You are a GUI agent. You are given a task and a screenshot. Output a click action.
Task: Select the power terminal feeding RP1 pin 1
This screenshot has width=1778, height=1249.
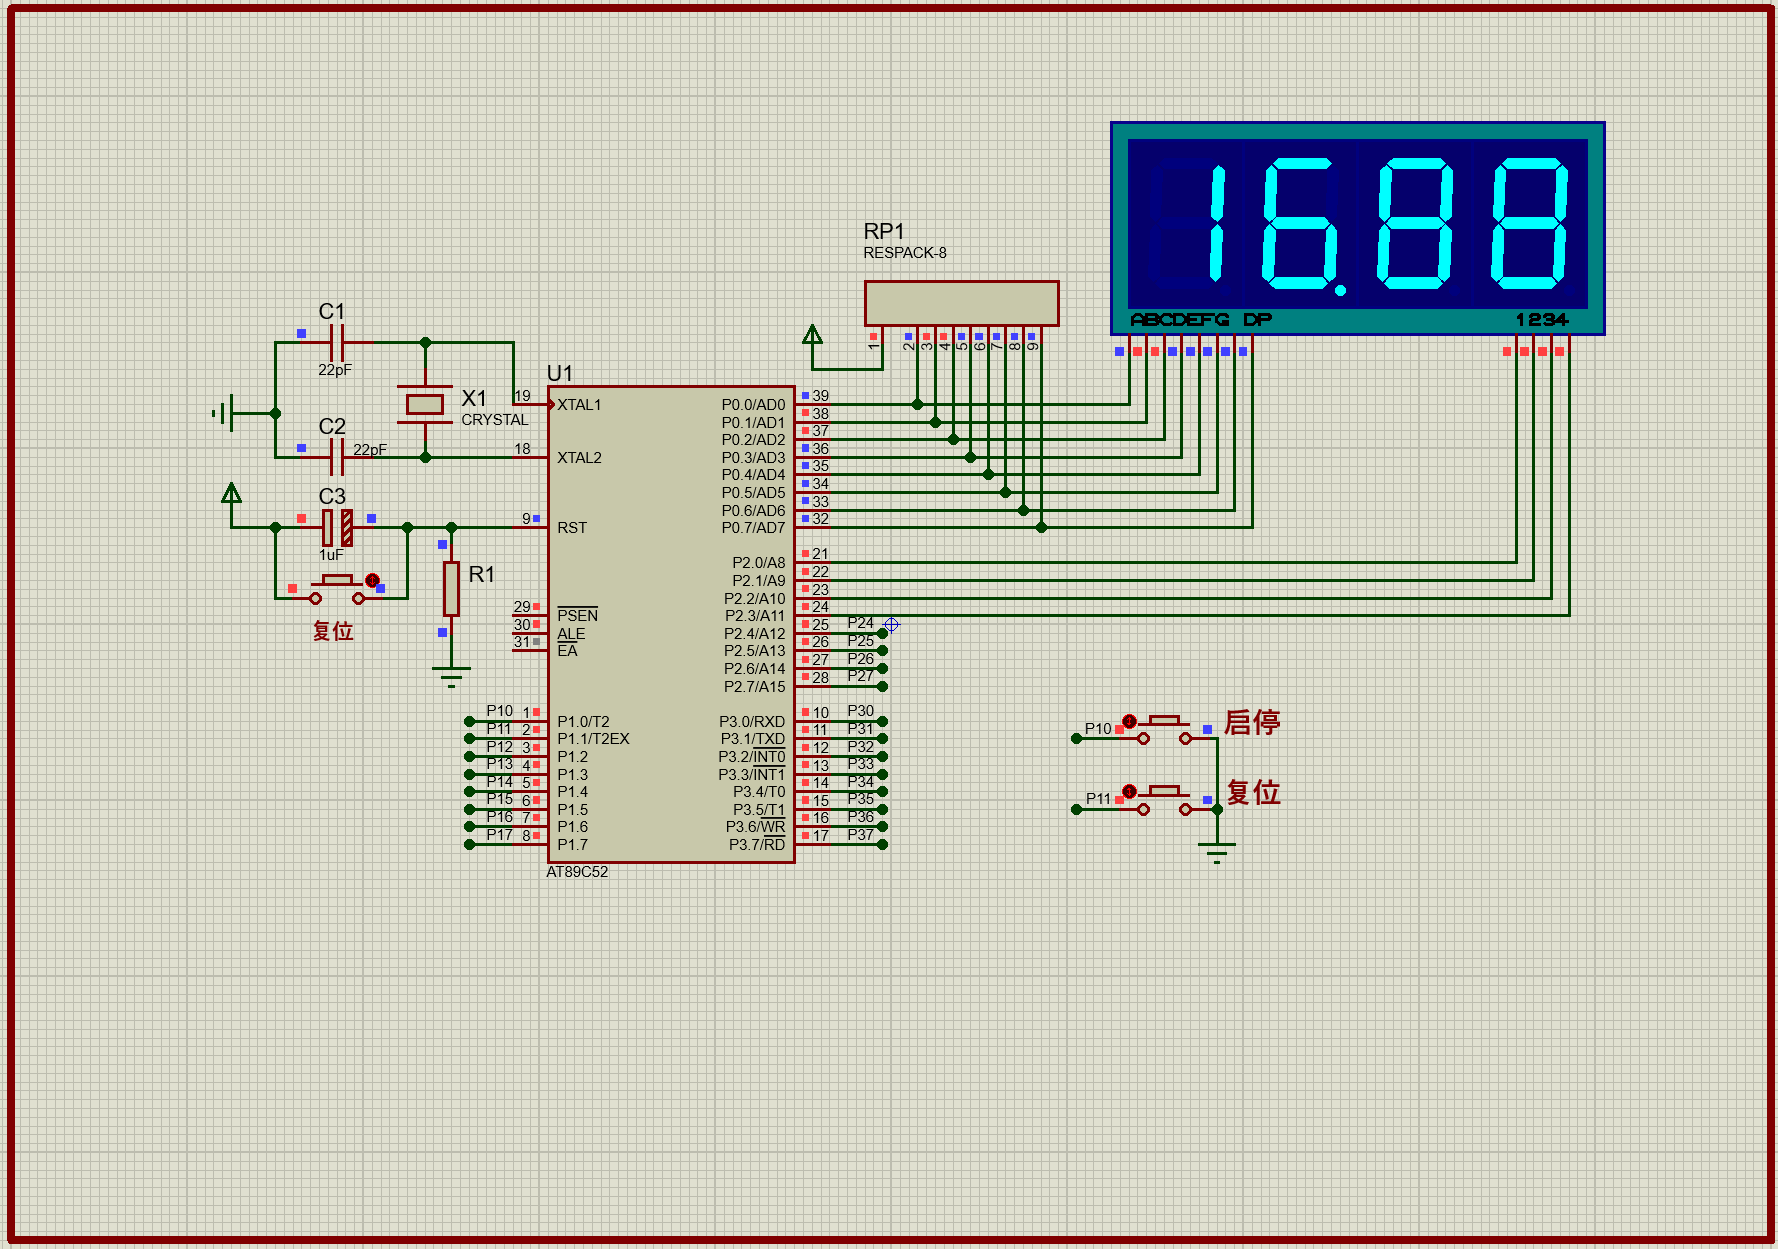click(x=813, y=335)
